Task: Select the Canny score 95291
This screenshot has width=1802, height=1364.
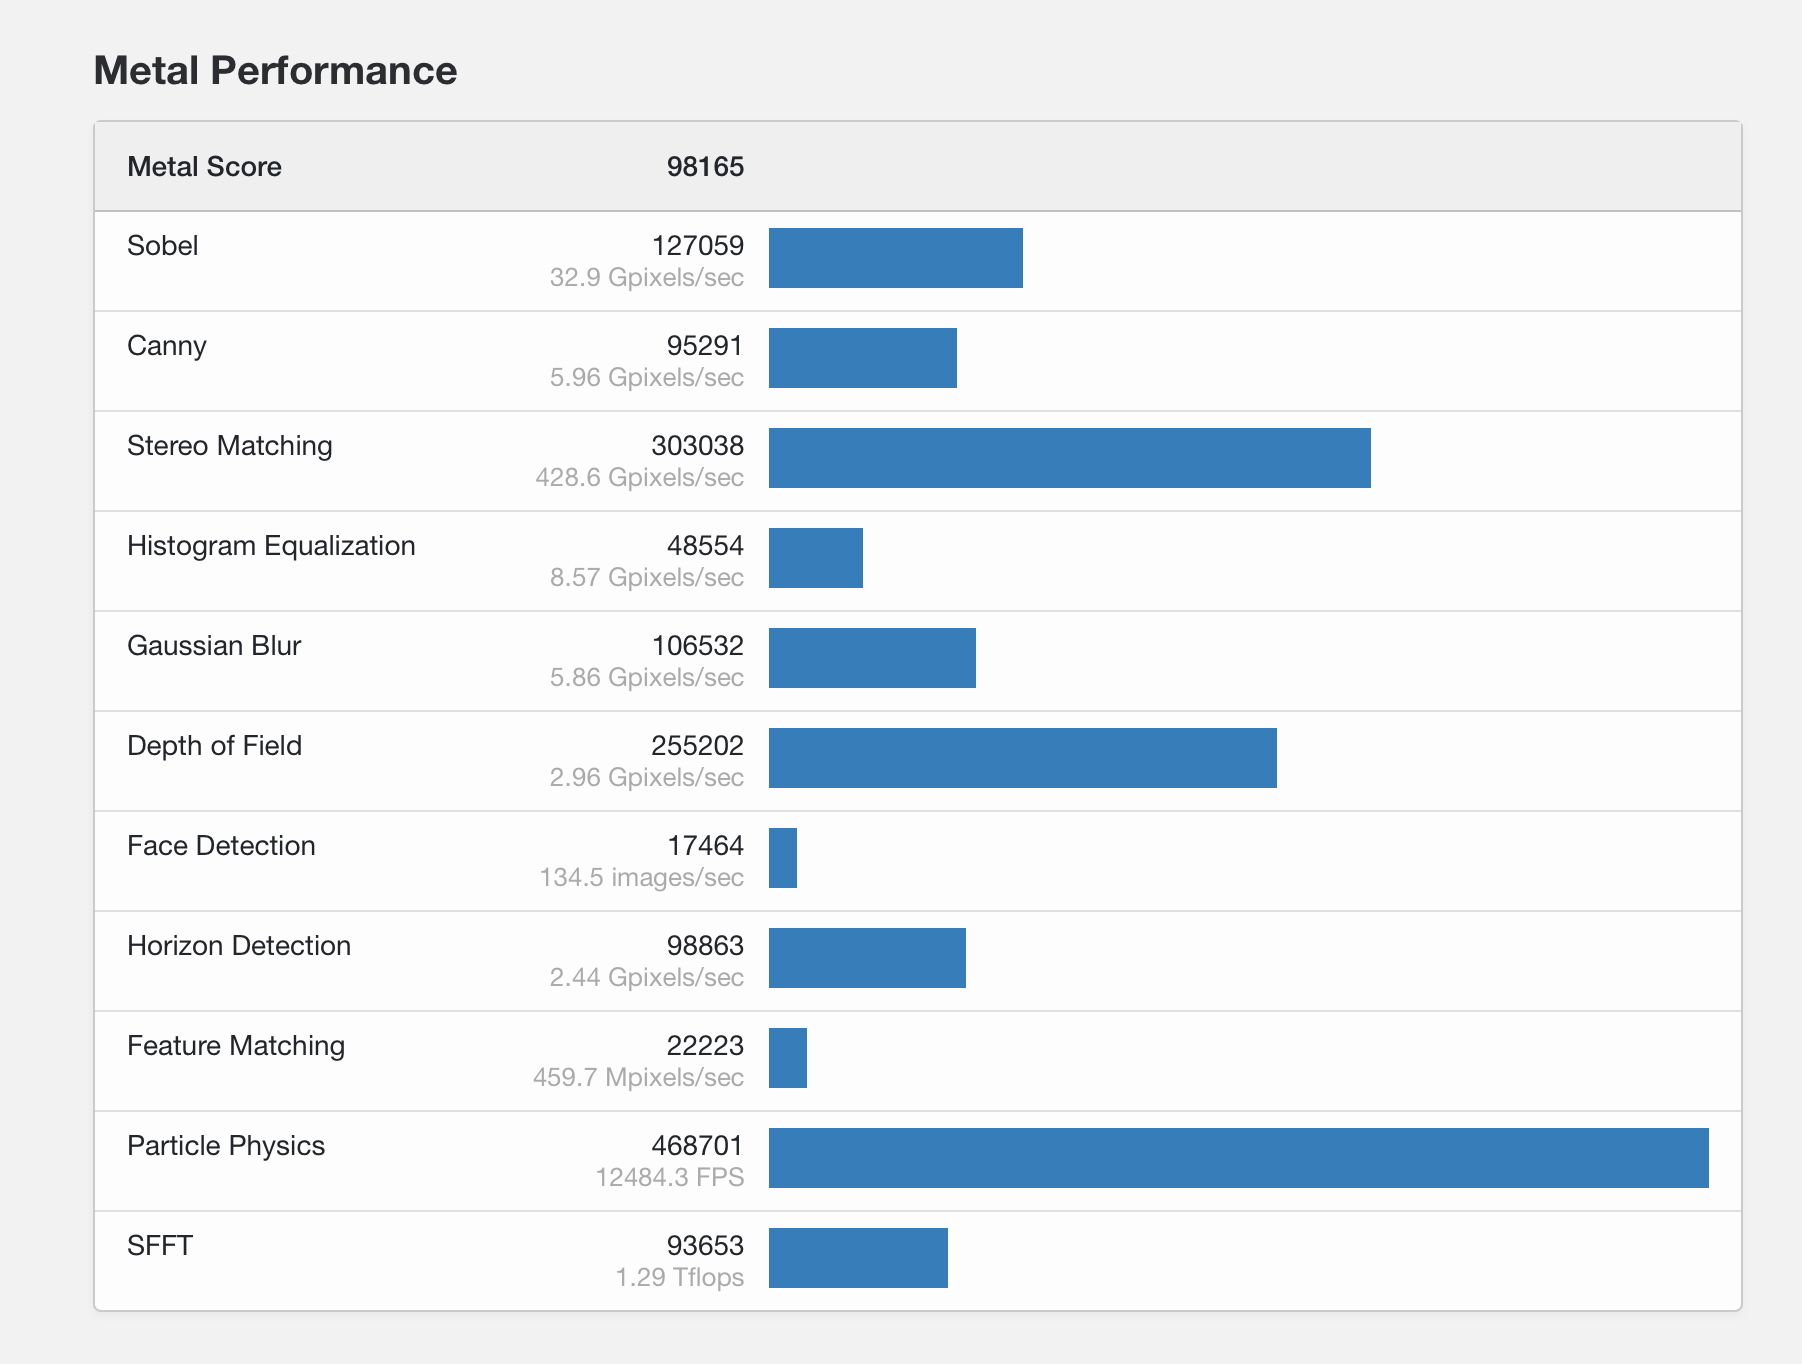Action: 705,345
